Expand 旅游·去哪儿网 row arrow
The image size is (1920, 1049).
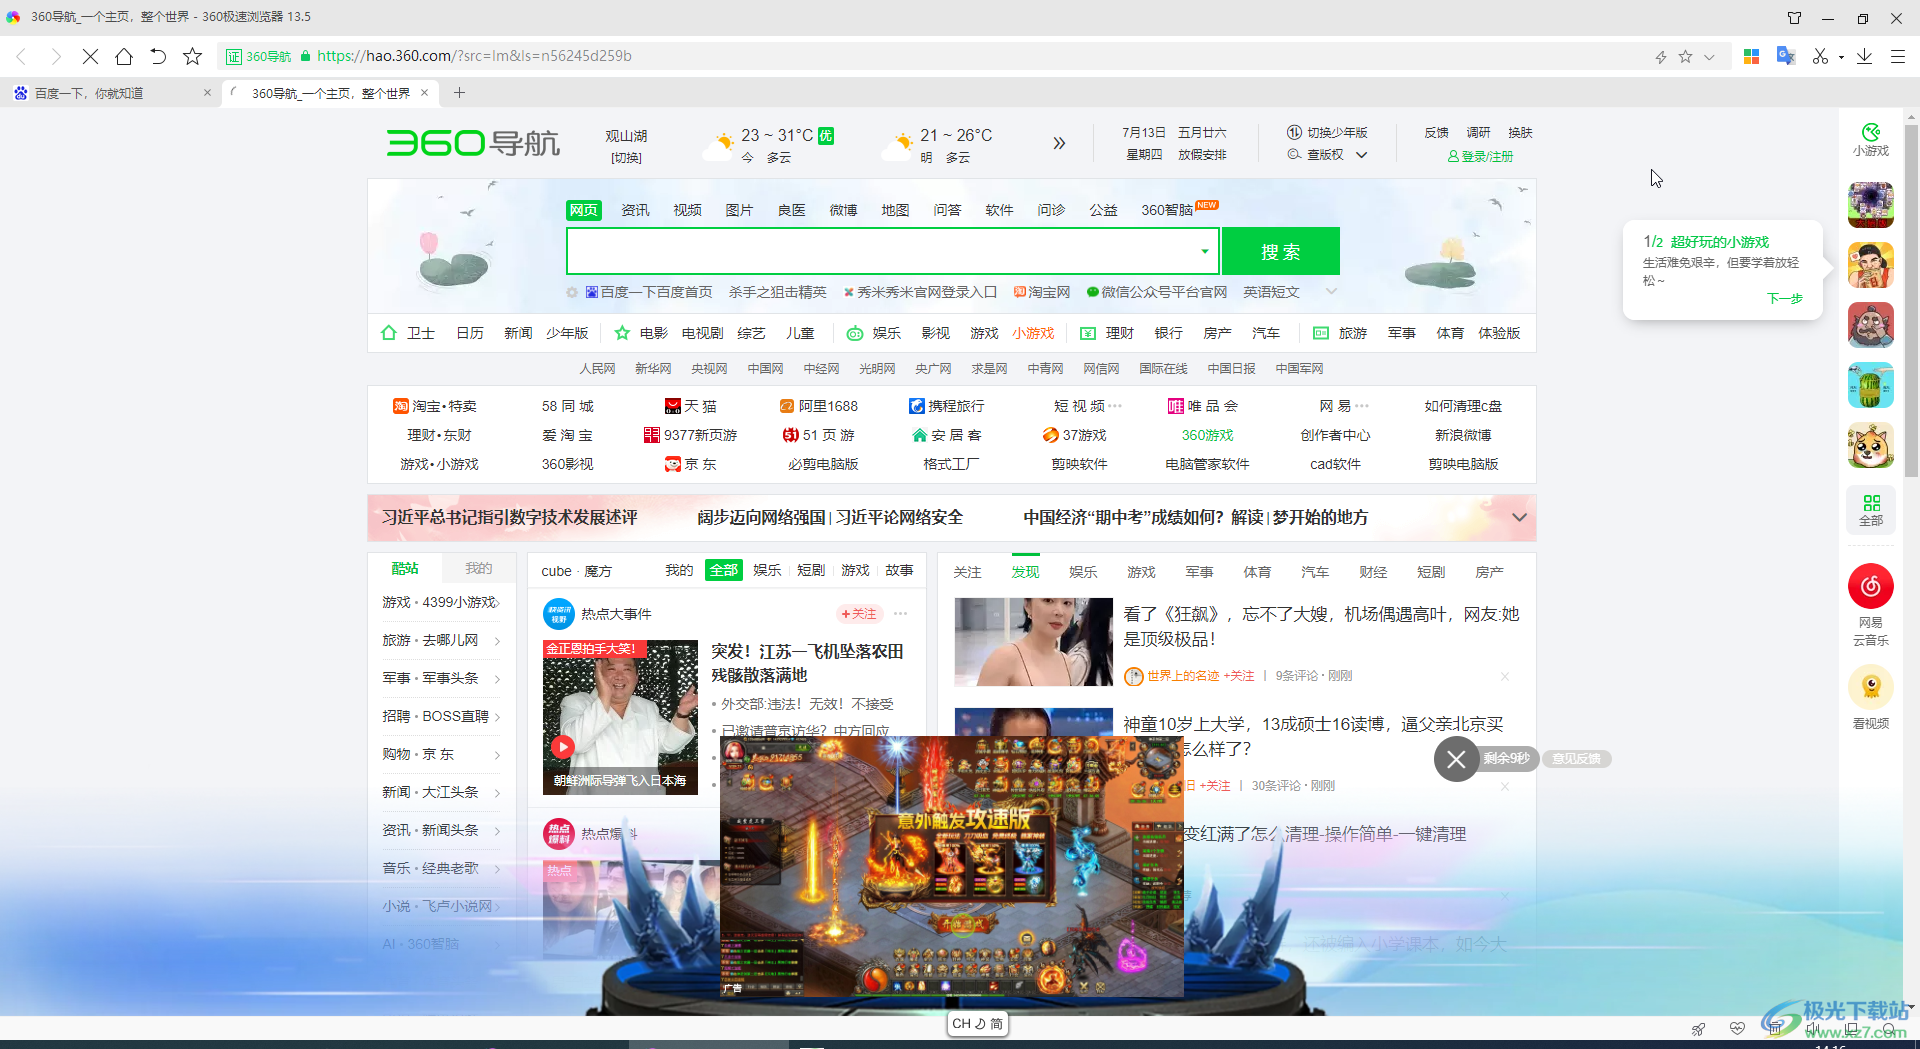tap(497, 640)
